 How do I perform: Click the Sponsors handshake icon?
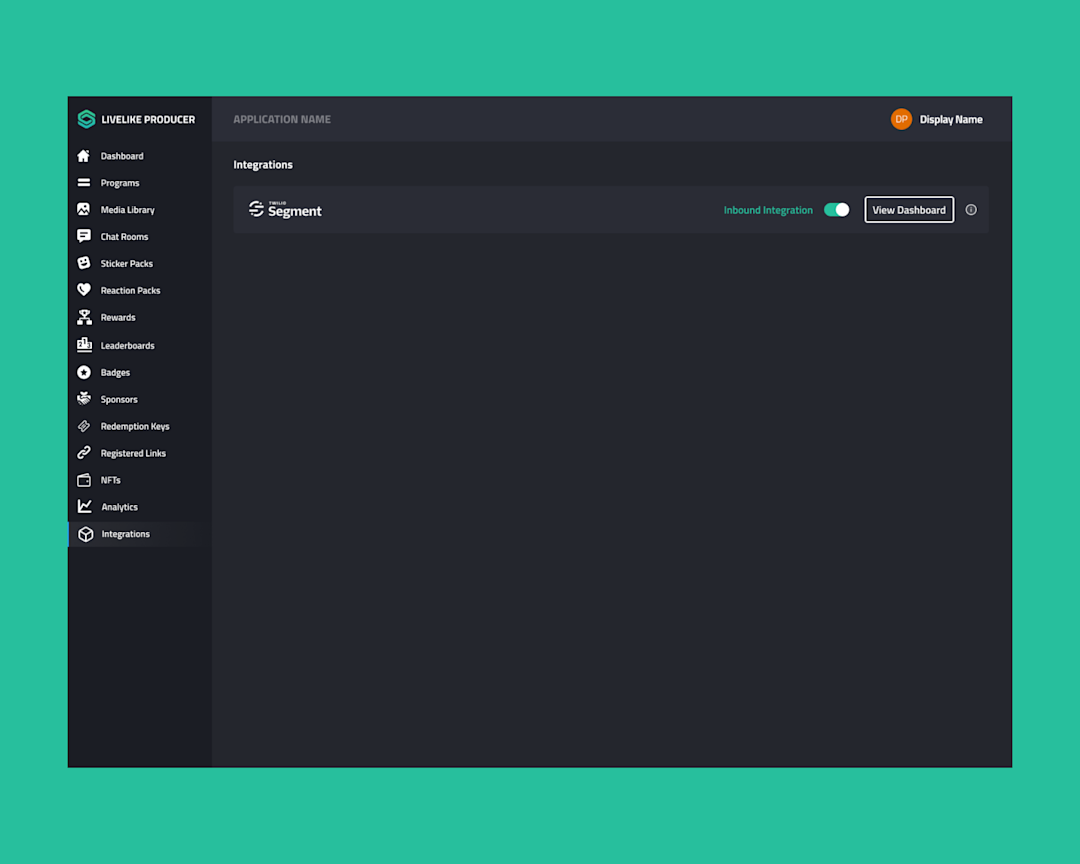click(83, 399)
